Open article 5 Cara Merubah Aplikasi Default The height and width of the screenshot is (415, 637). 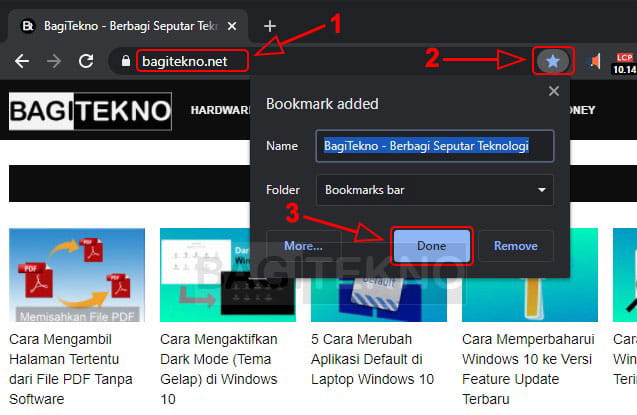click(x=373, y=359)
